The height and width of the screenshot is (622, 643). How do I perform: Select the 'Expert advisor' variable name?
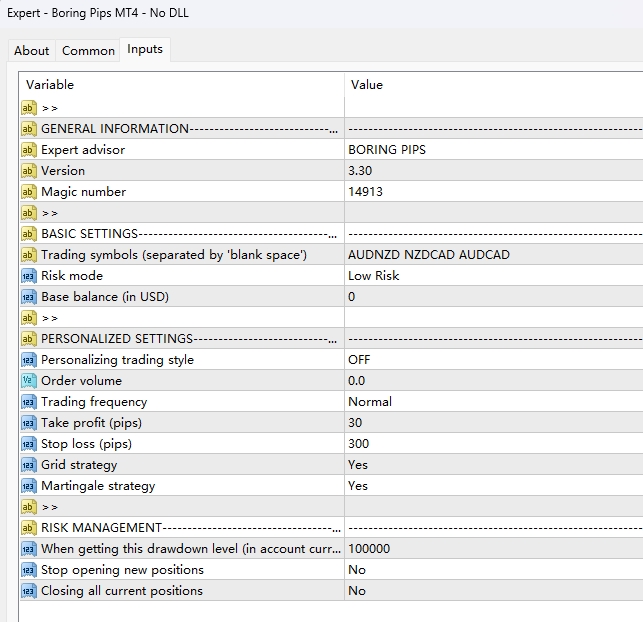click(83, 150)
